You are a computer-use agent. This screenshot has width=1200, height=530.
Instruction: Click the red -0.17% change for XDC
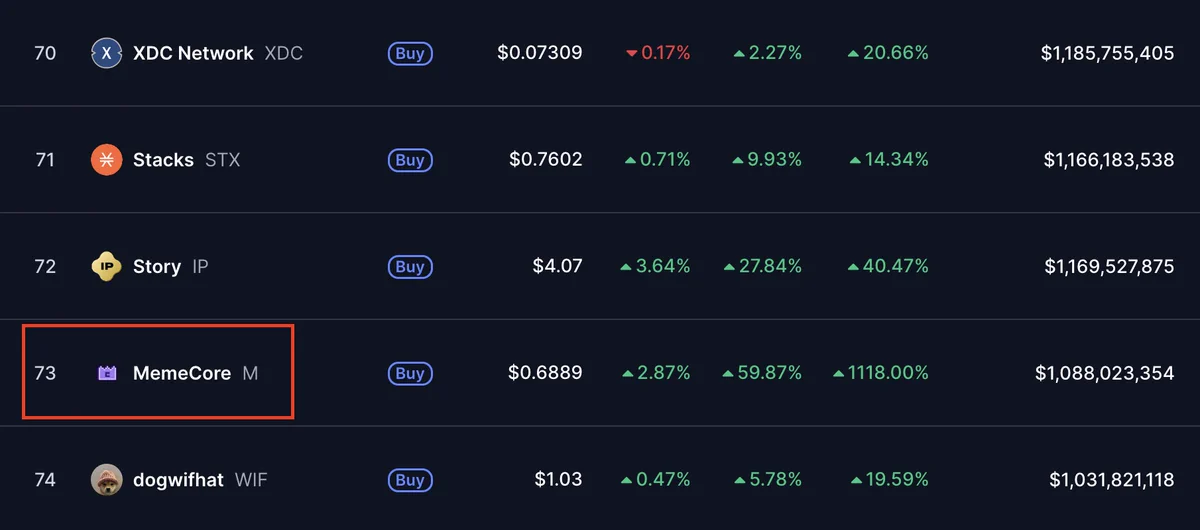tap(657, 53)
